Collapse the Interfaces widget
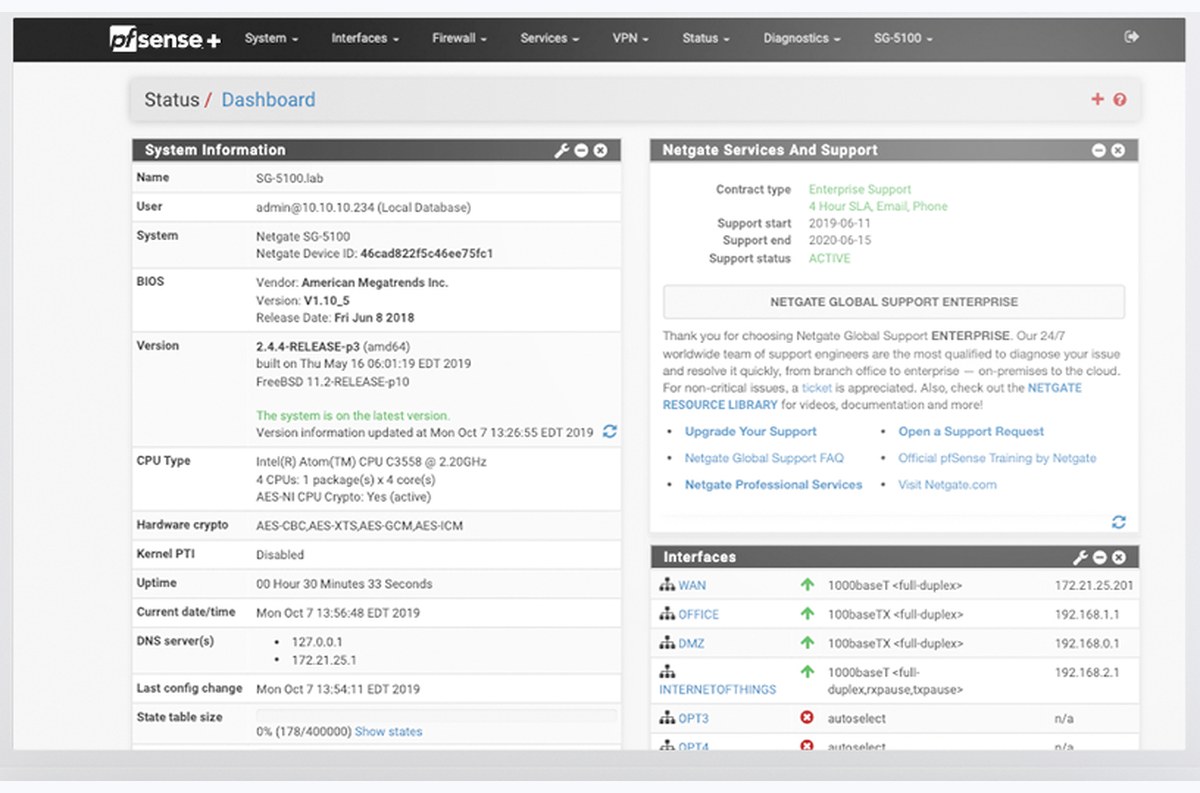 pos(1099,557)
